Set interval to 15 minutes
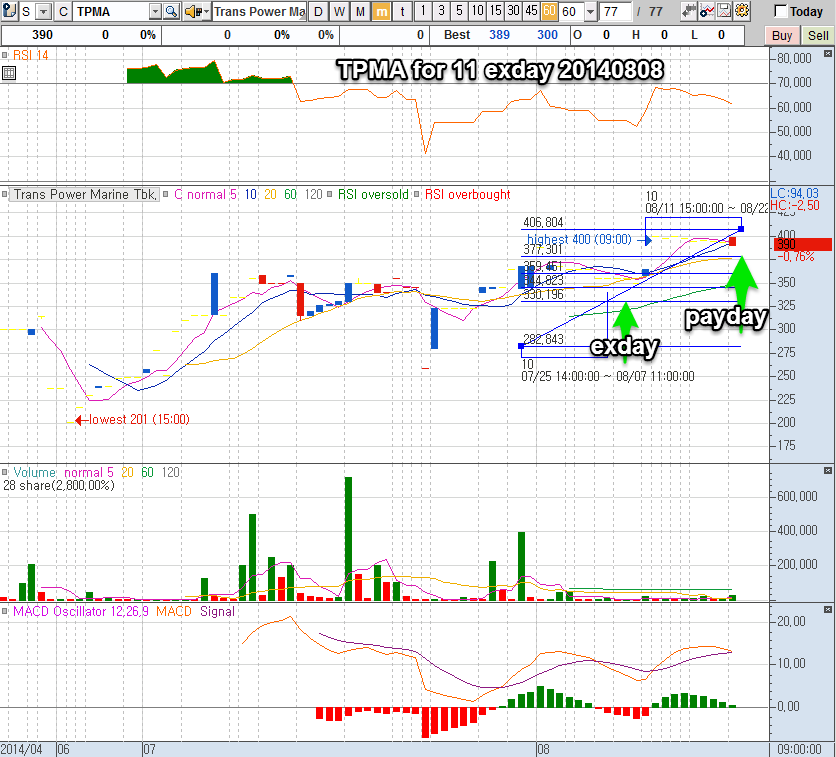836x757 pixels. (x=495, y=11)
